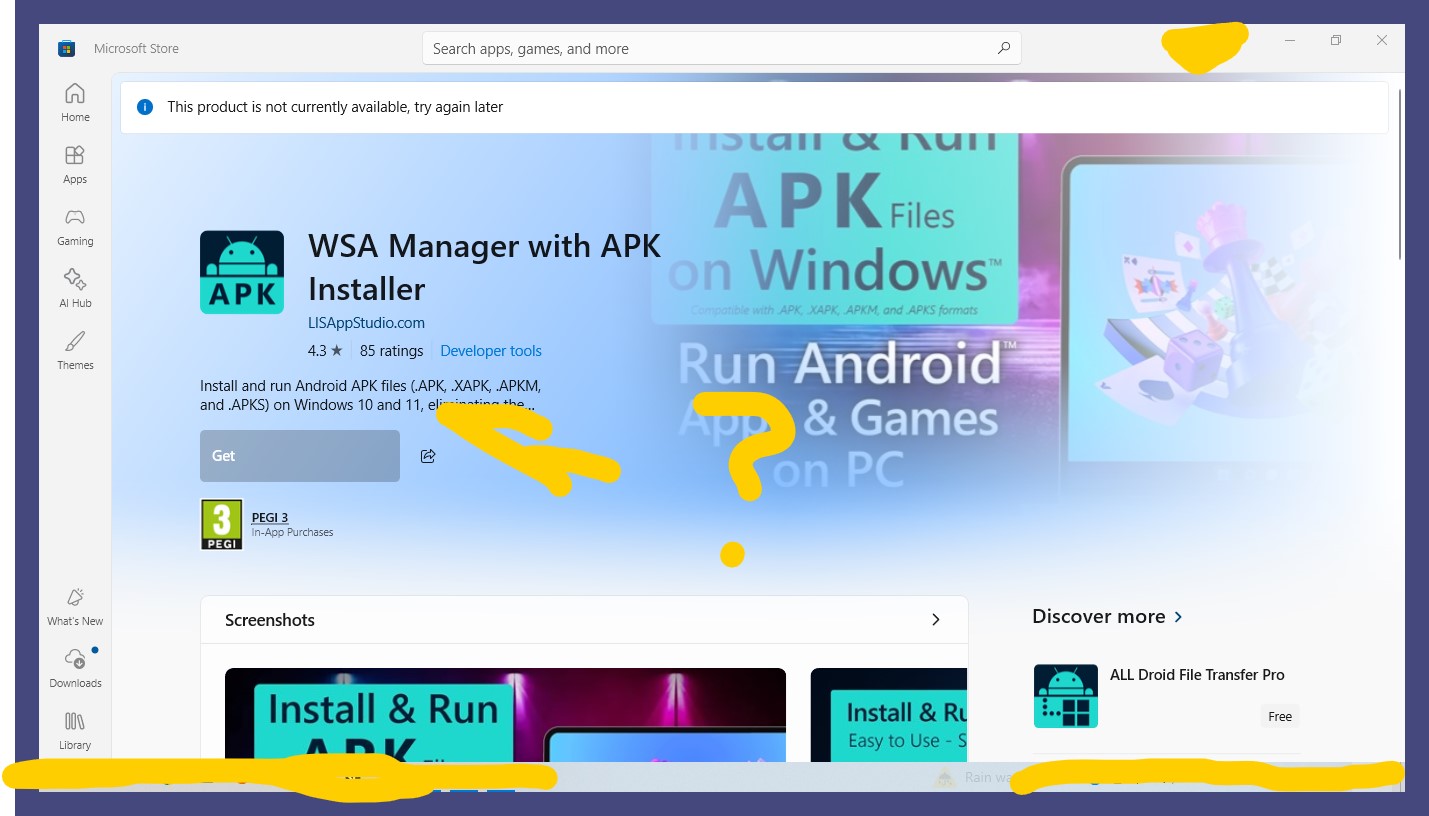The image size is (1429, 816).
Task: Open the Discover more section link
Action: [1107, 616]
